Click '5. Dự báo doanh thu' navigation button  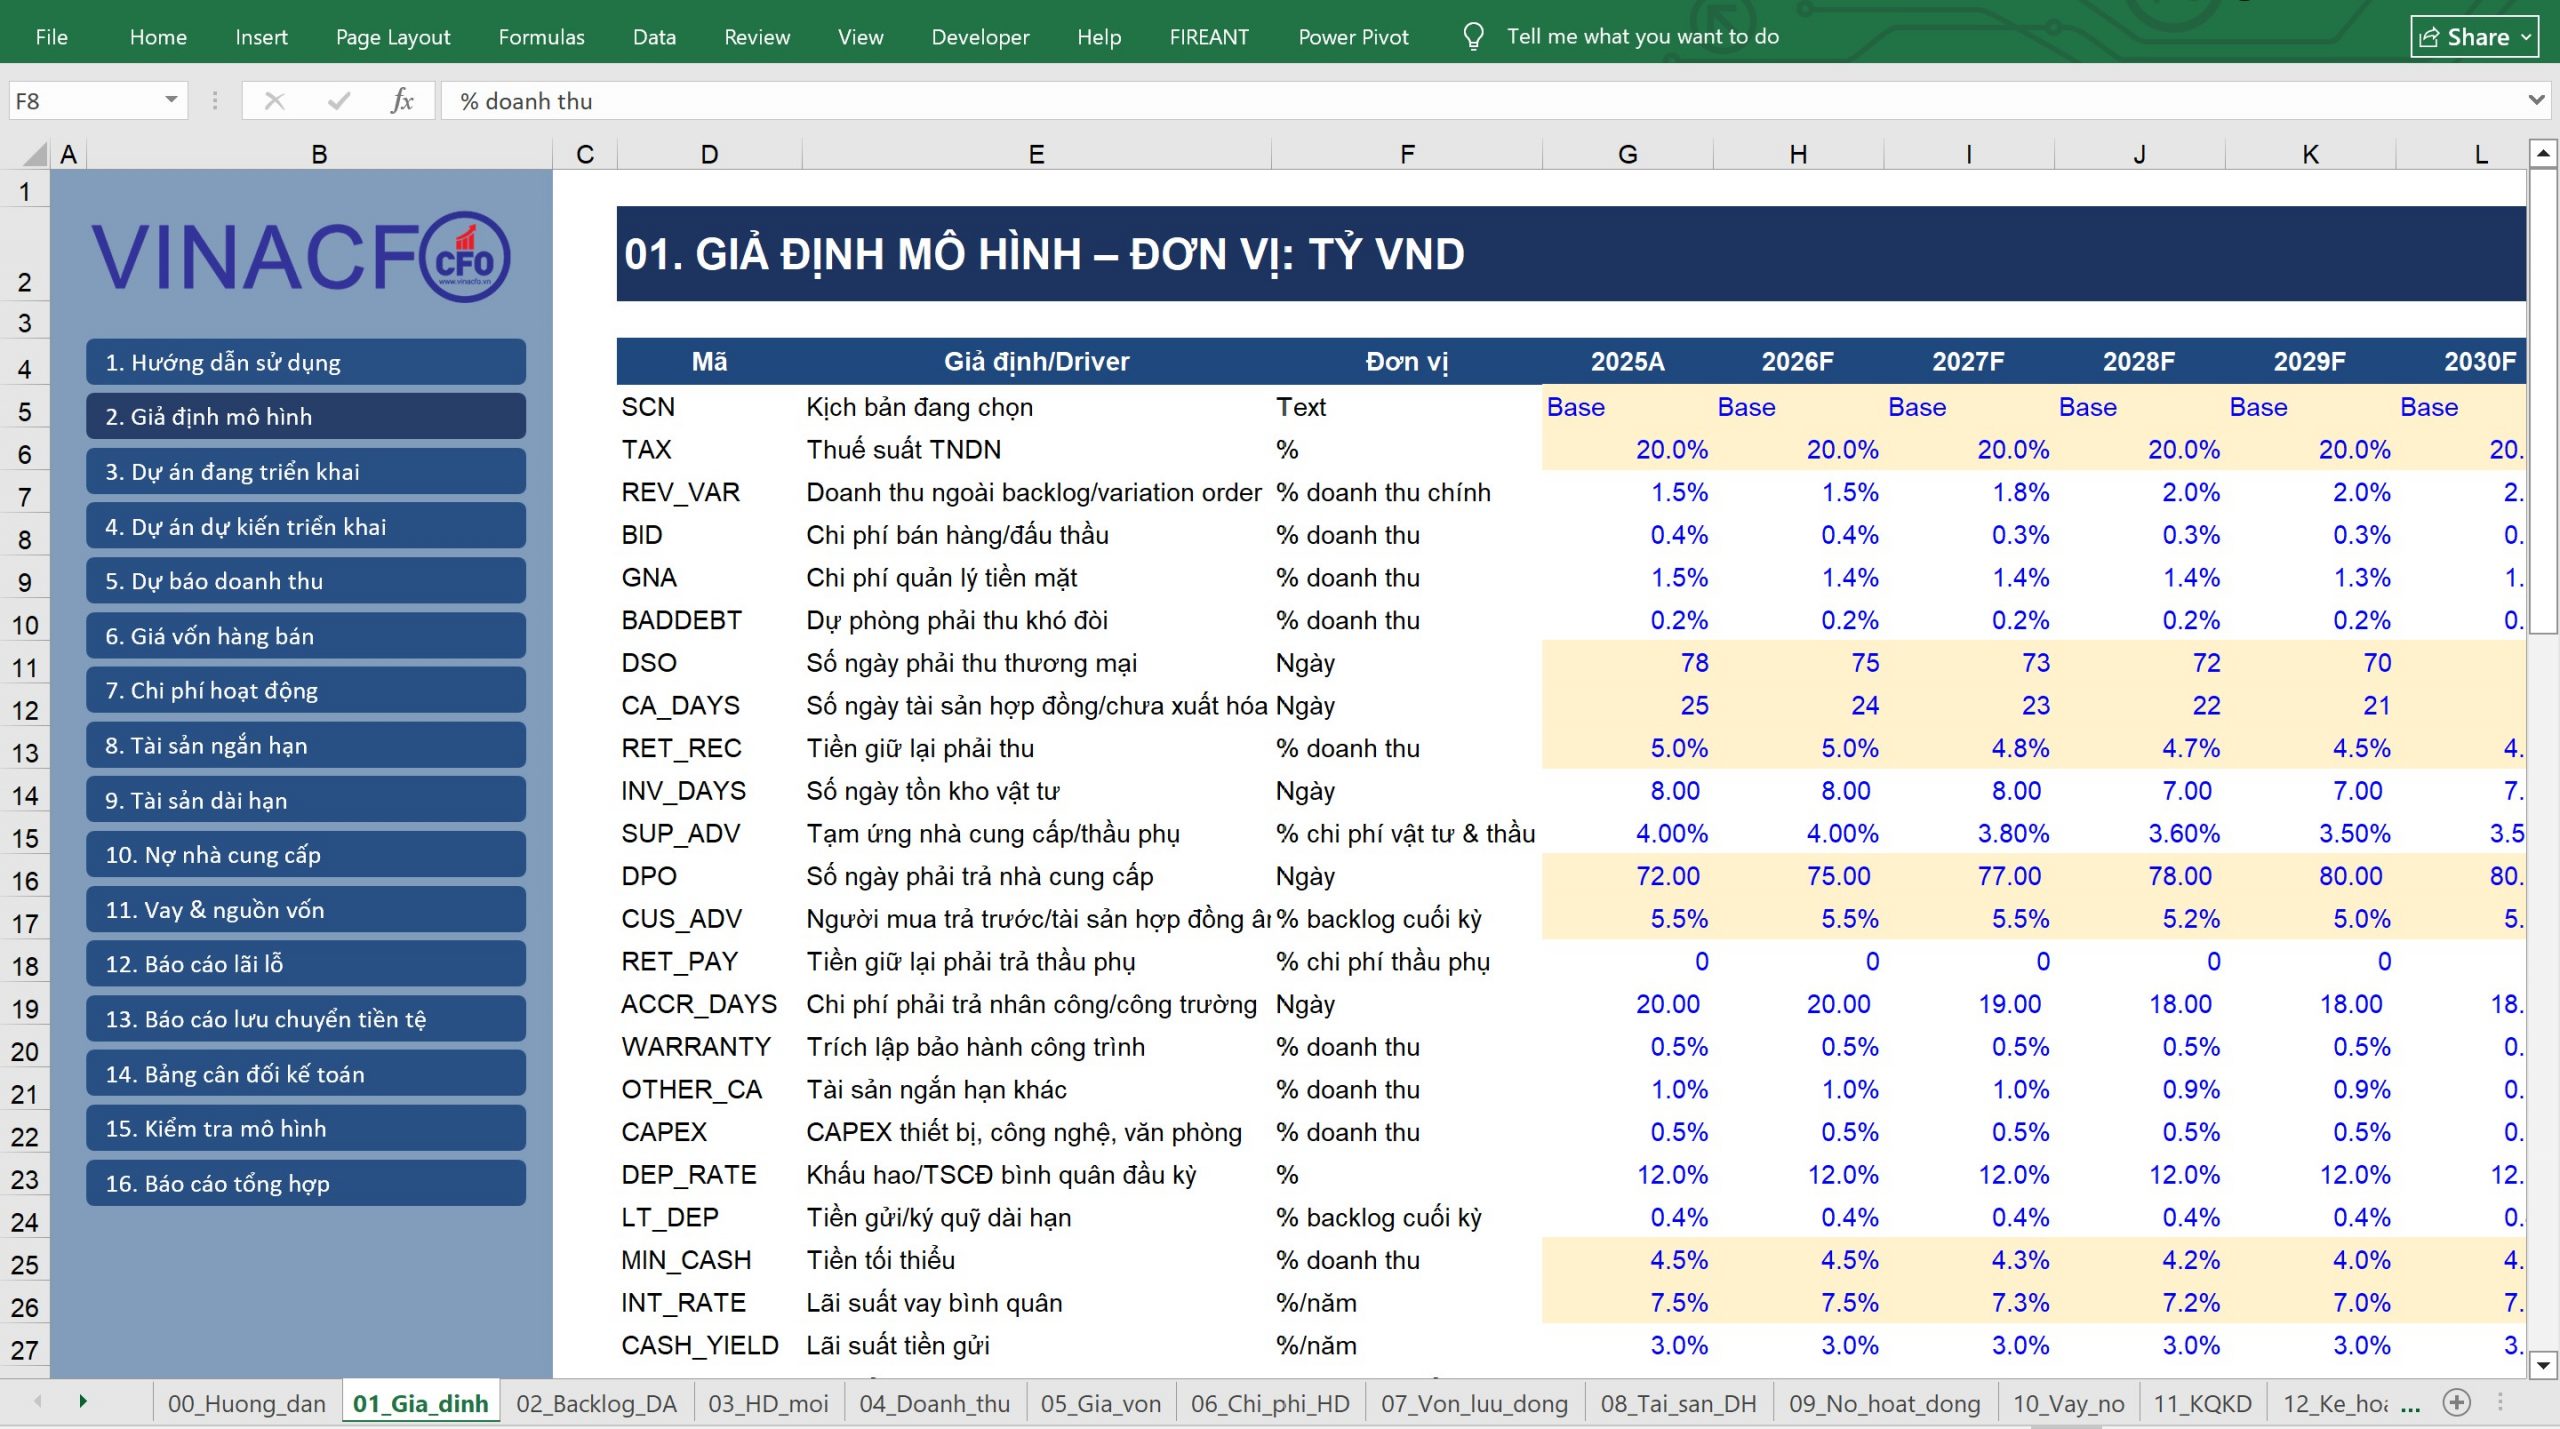(x=306, y=581)
